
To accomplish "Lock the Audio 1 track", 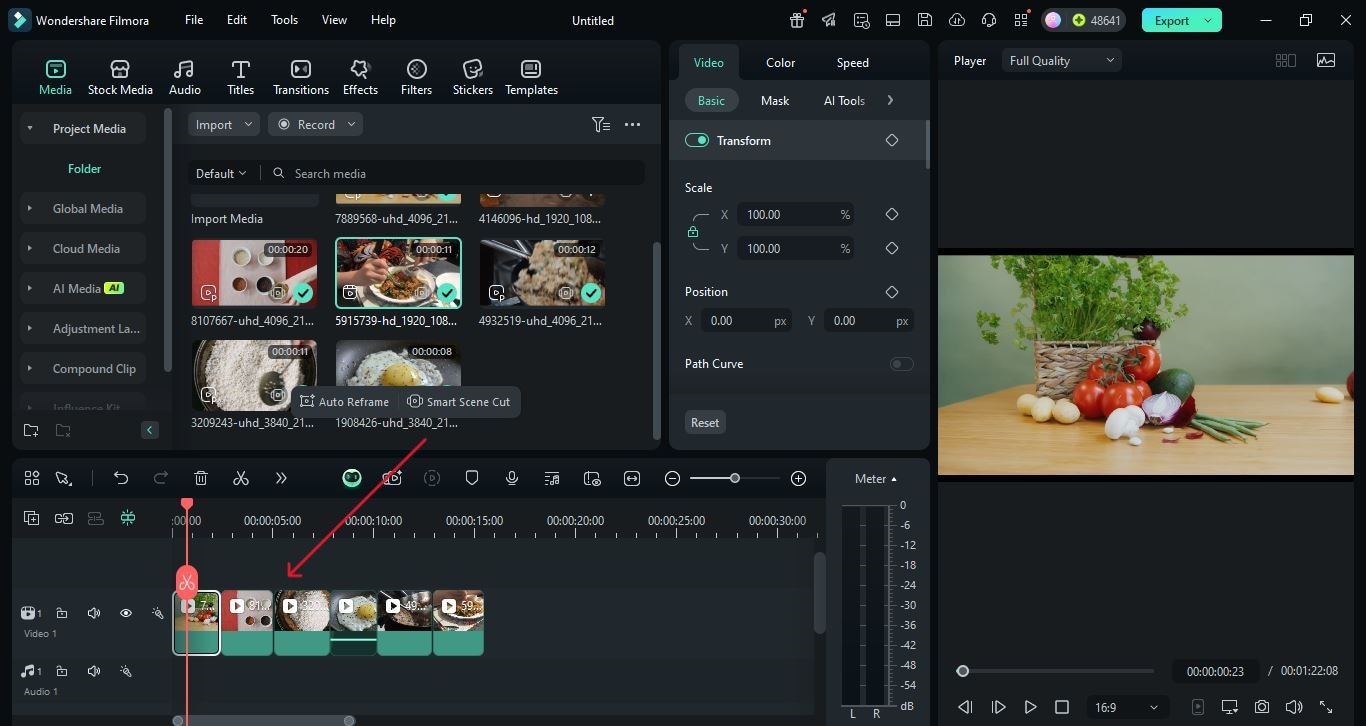I will pyautogui.click(x=61, y=671).
